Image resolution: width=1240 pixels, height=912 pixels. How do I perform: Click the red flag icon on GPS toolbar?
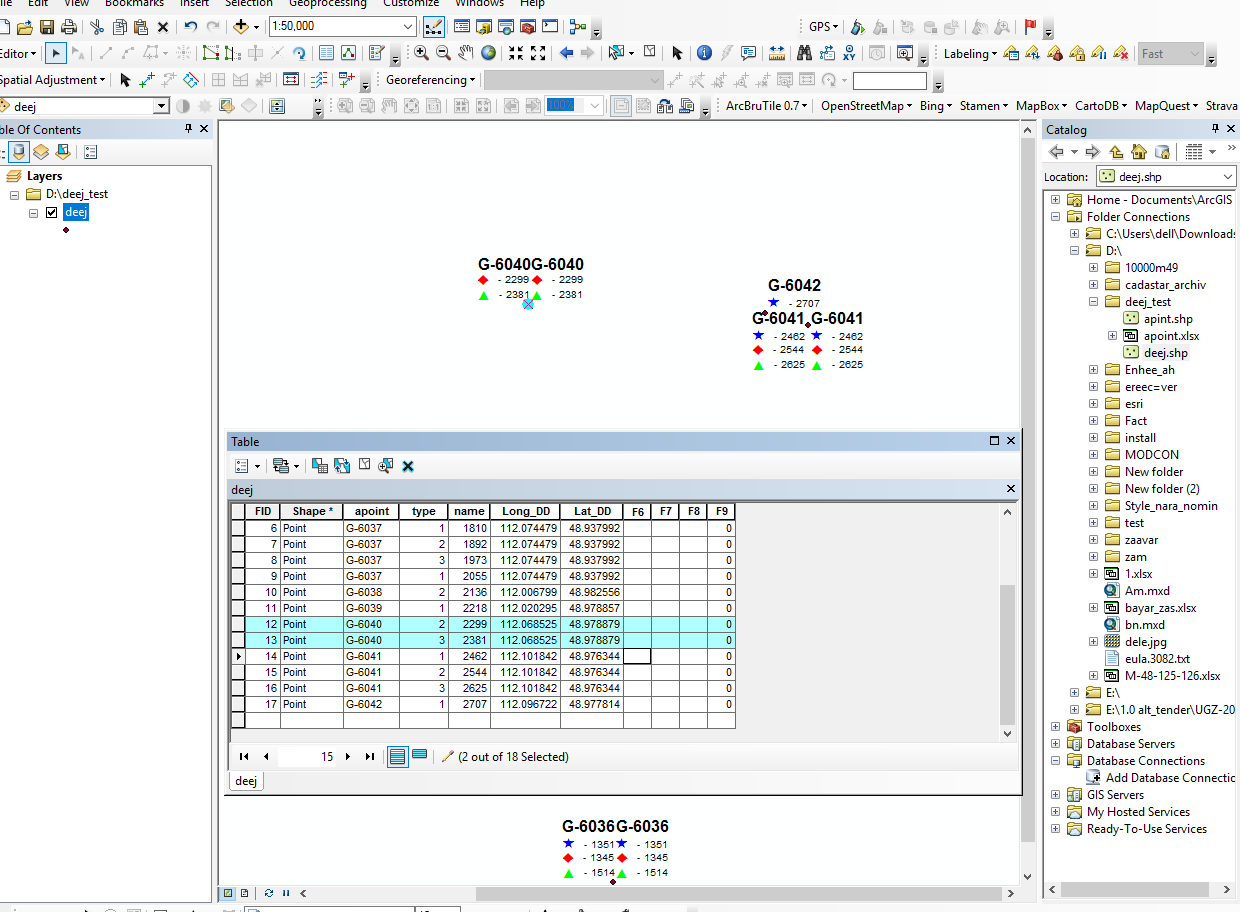click(1030, 27)
